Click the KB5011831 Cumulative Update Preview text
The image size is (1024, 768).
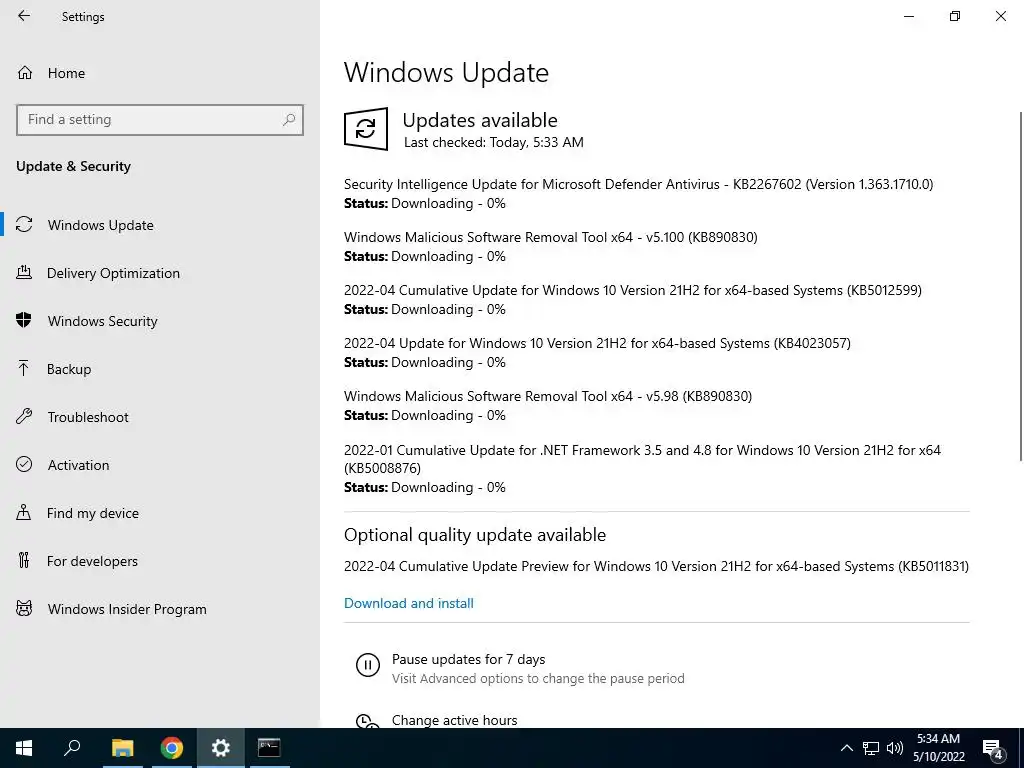(656, 566)
